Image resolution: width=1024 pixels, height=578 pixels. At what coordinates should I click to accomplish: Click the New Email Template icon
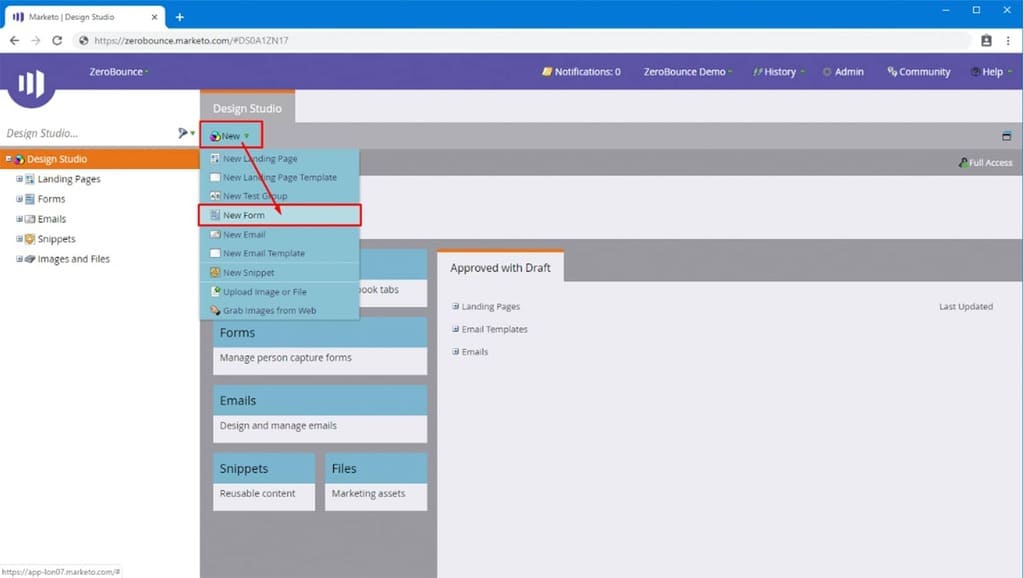215,253
